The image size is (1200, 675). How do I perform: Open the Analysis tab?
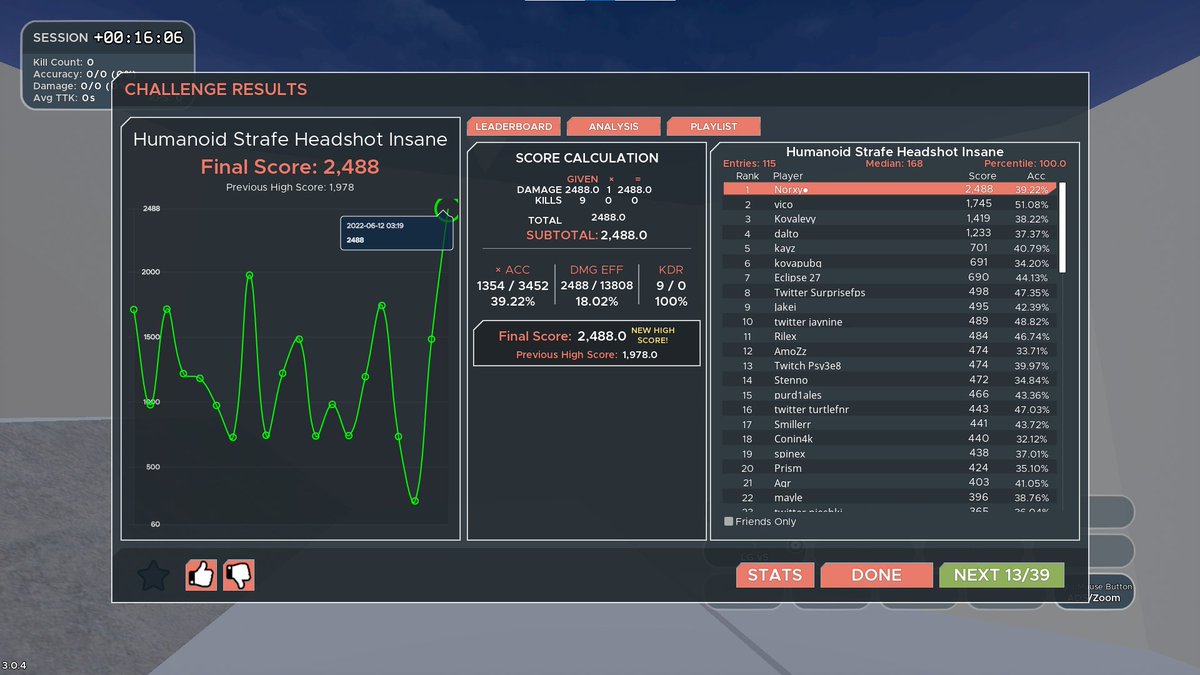(x=613, y=126)
